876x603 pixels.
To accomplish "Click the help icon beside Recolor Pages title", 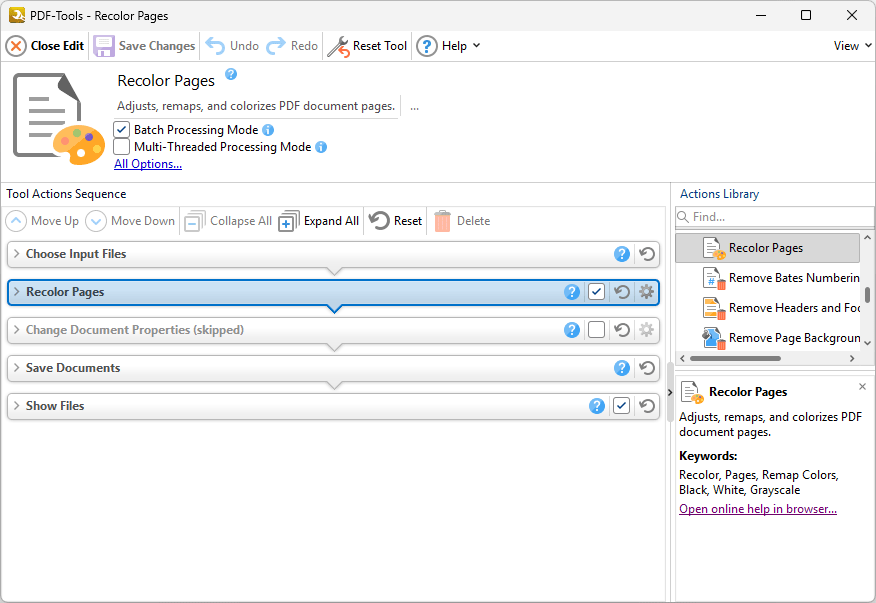I will click(231, 74).
